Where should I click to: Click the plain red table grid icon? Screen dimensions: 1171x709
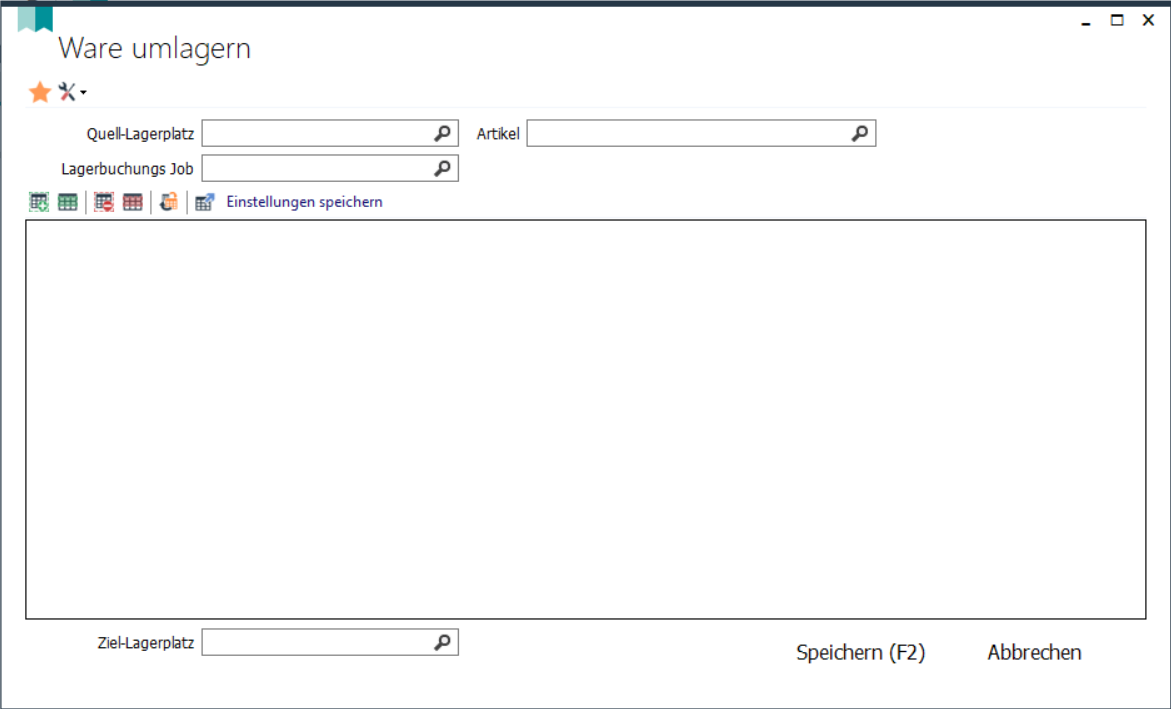point(132,202)
